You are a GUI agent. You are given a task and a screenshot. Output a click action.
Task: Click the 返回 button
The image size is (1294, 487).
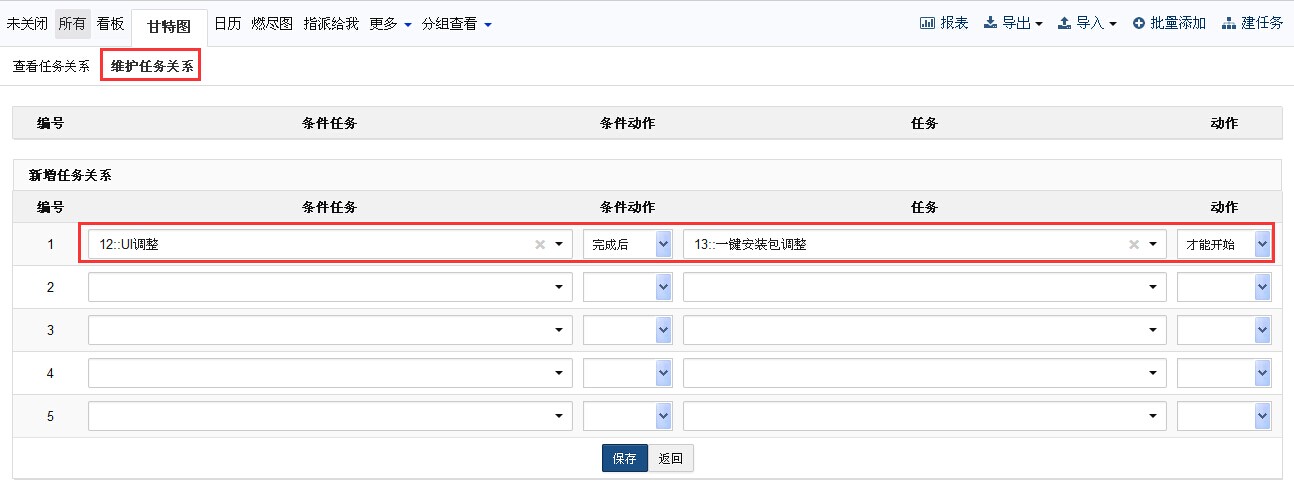coord(670,458)
